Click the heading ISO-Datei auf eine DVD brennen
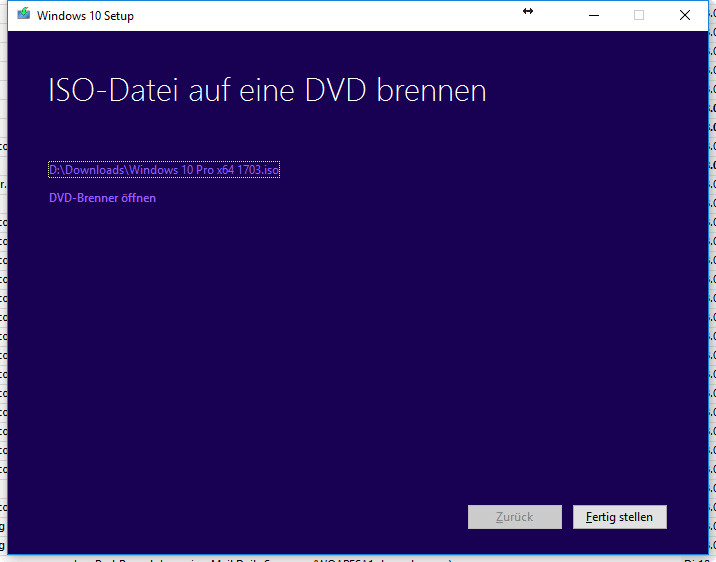The image size is (716, 562). (x=268, y=90)
